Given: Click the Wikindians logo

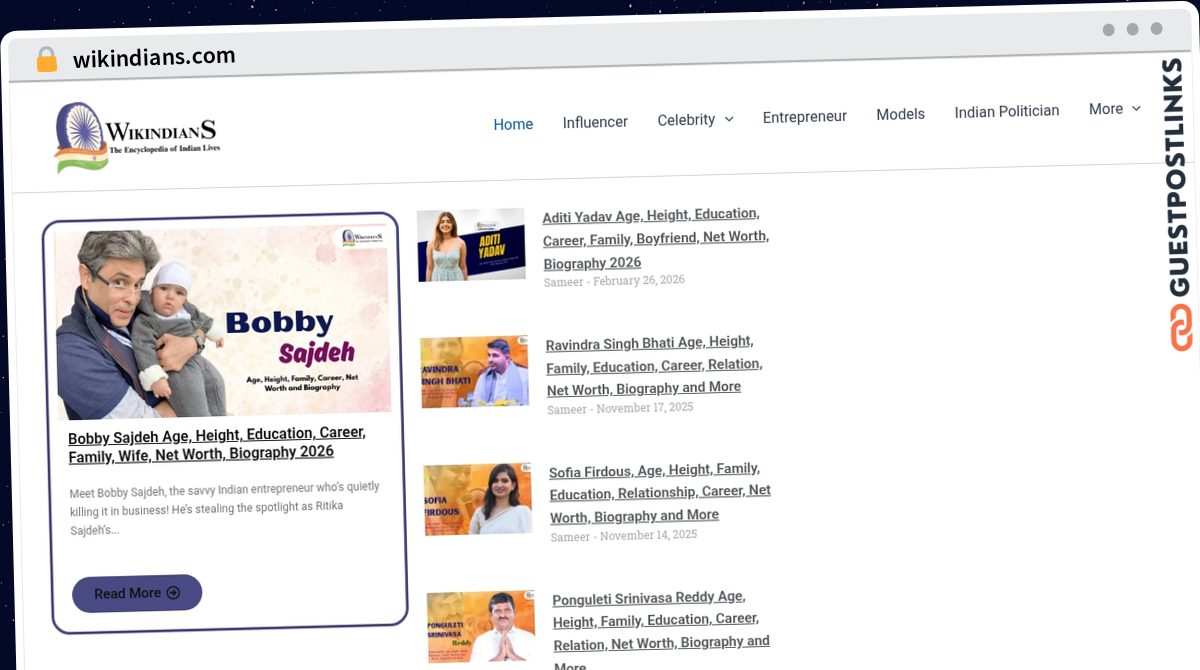Looking at the screenshot, I should point(137,136).
